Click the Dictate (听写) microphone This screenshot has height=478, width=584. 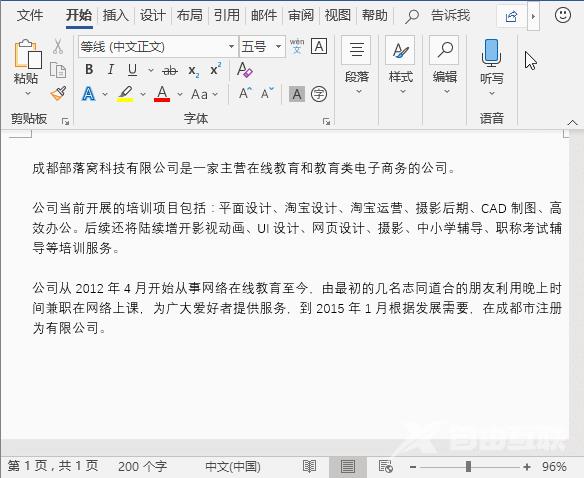click(491, 53)
